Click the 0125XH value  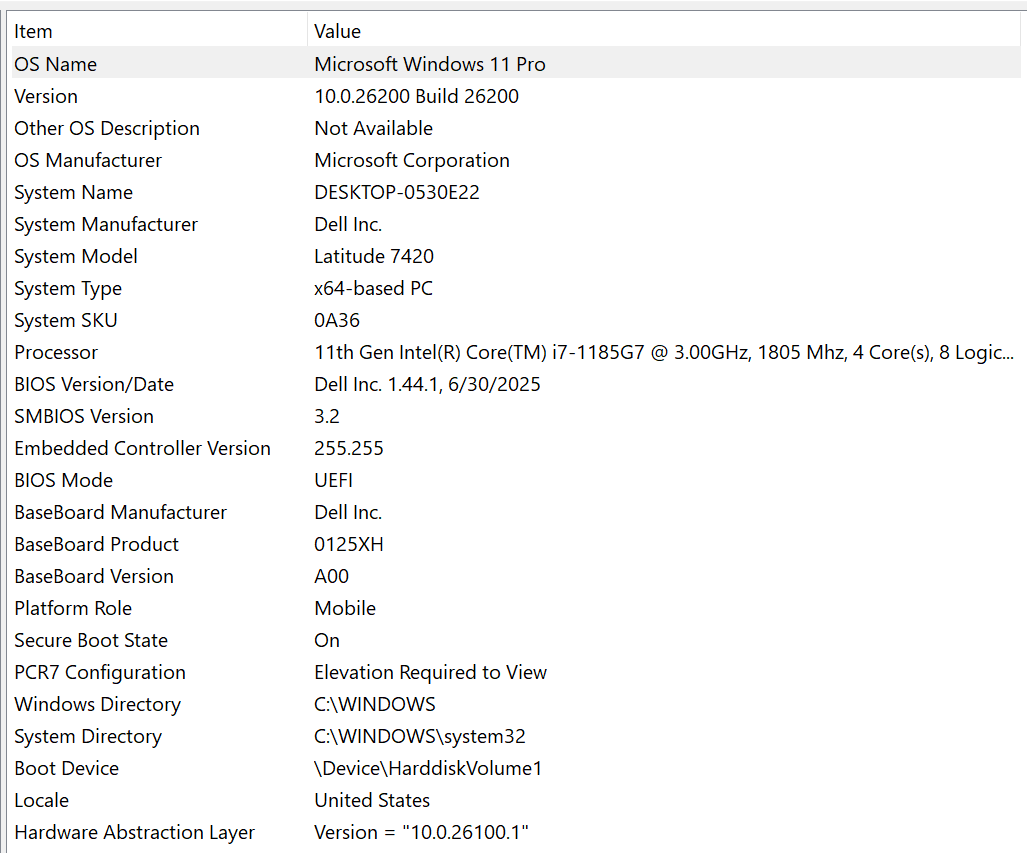348,544
